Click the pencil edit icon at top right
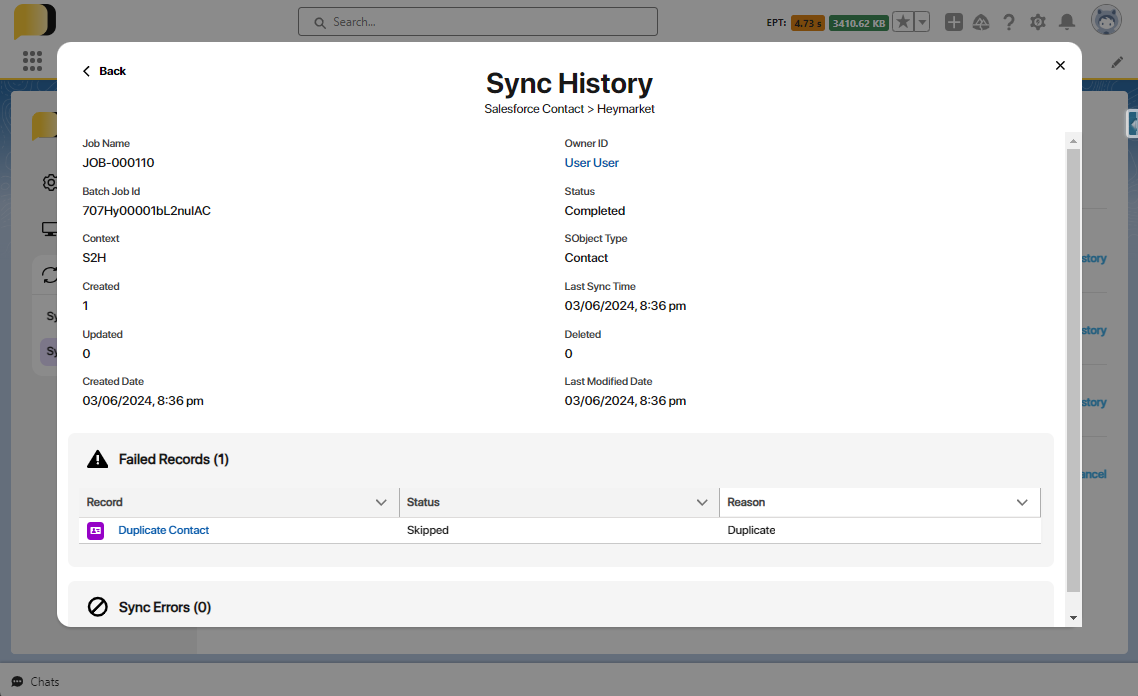The image size is (1138, 696). click(1117, 62)
